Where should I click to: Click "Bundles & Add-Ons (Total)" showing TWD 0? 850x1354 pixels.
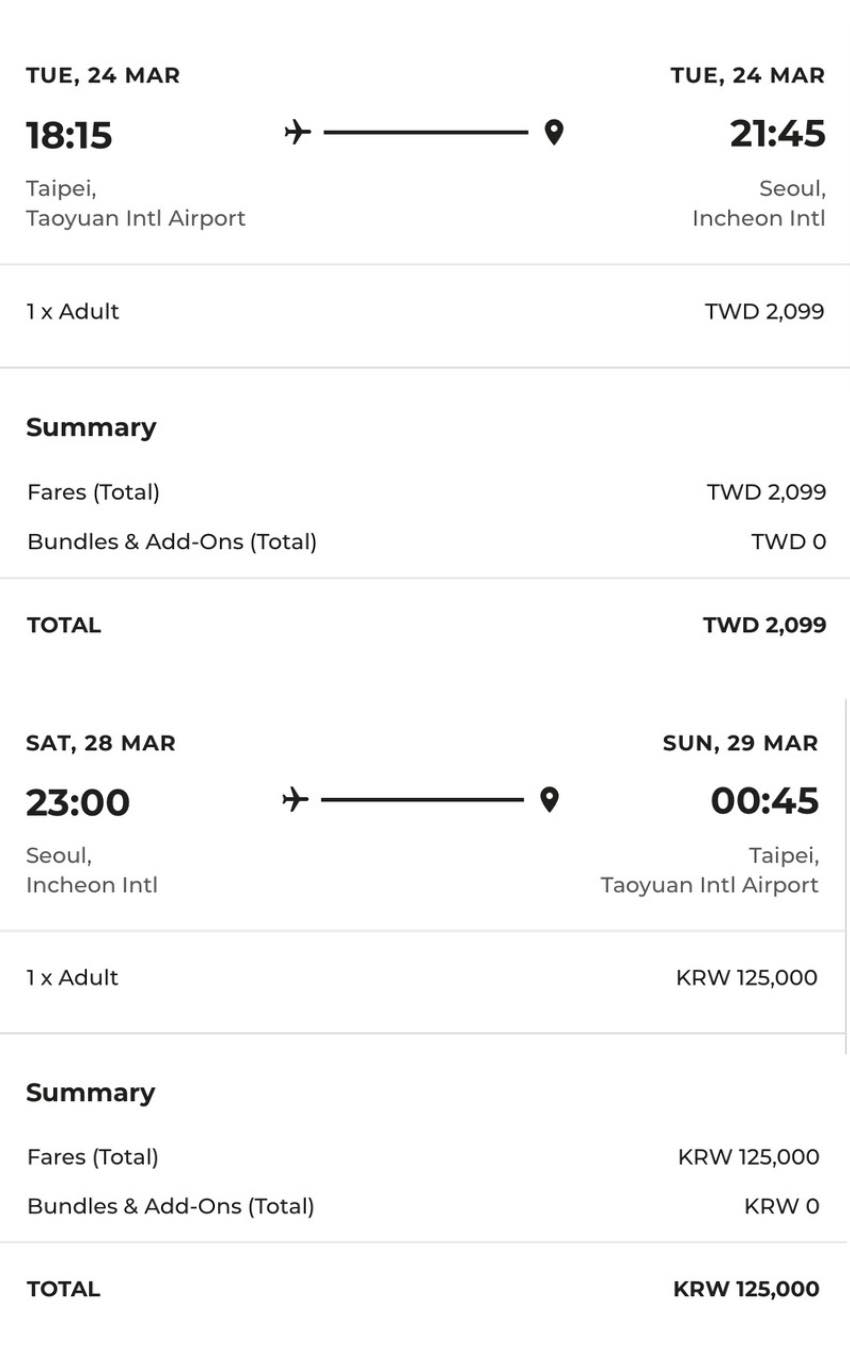(x=172, y=542)
